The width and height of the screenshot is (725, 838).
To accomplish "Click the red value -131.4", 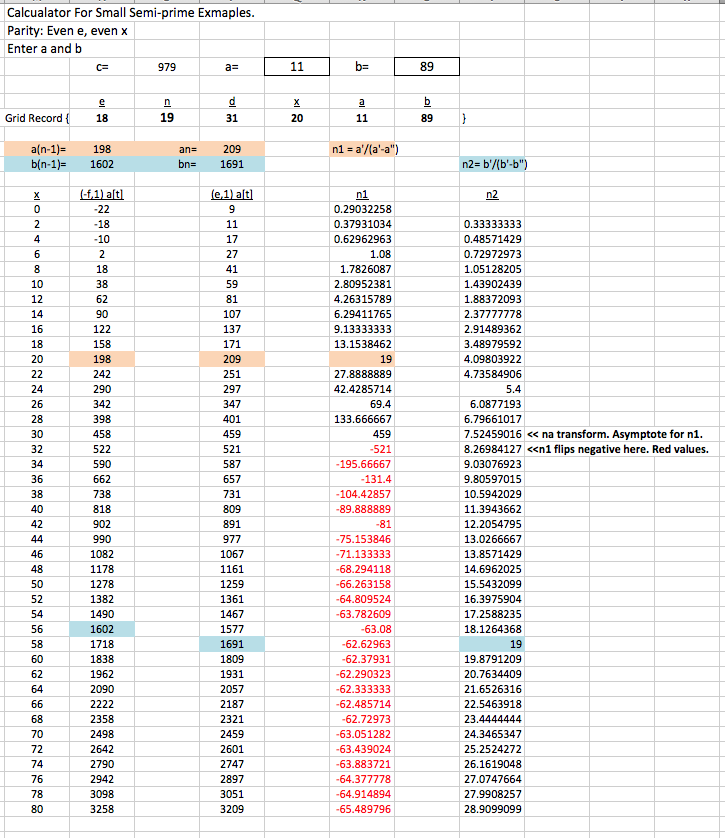I will 362,479.
